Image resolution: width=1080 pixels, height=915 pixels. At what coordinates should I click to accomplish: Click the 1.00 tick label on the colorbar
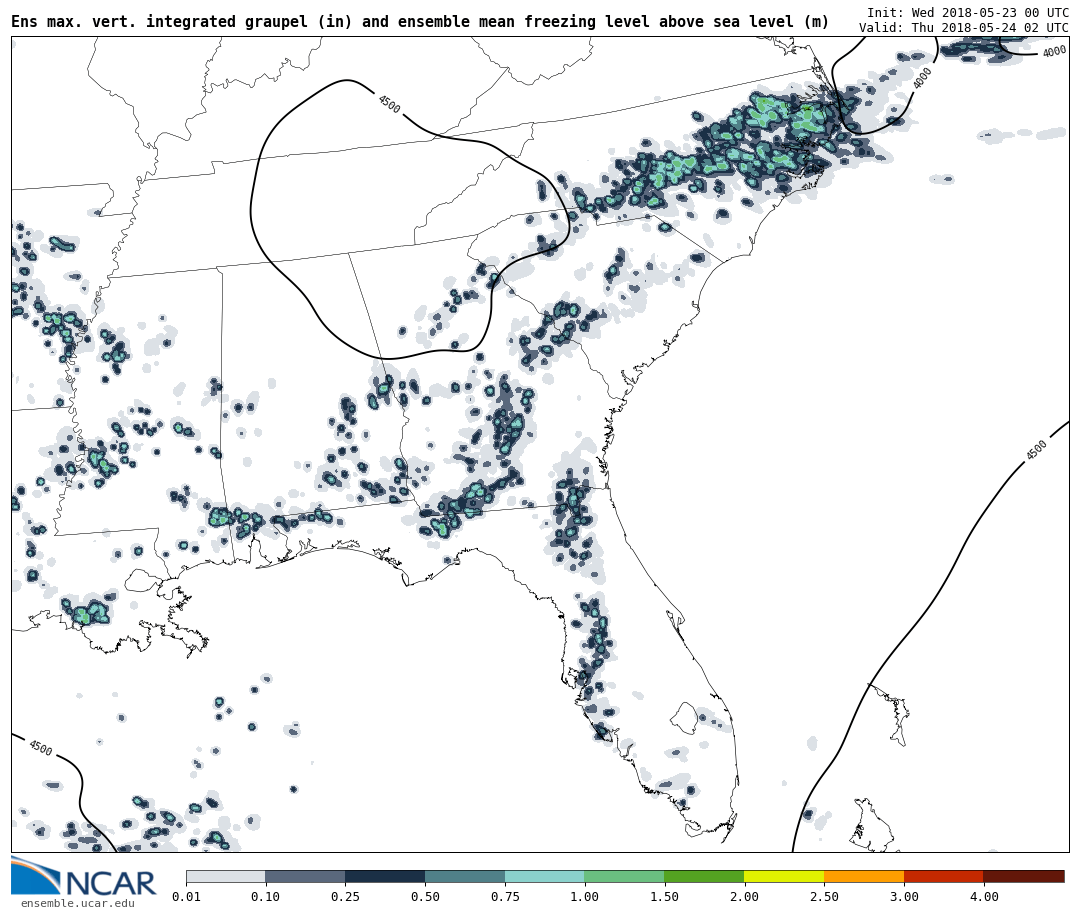click(584, 897)
